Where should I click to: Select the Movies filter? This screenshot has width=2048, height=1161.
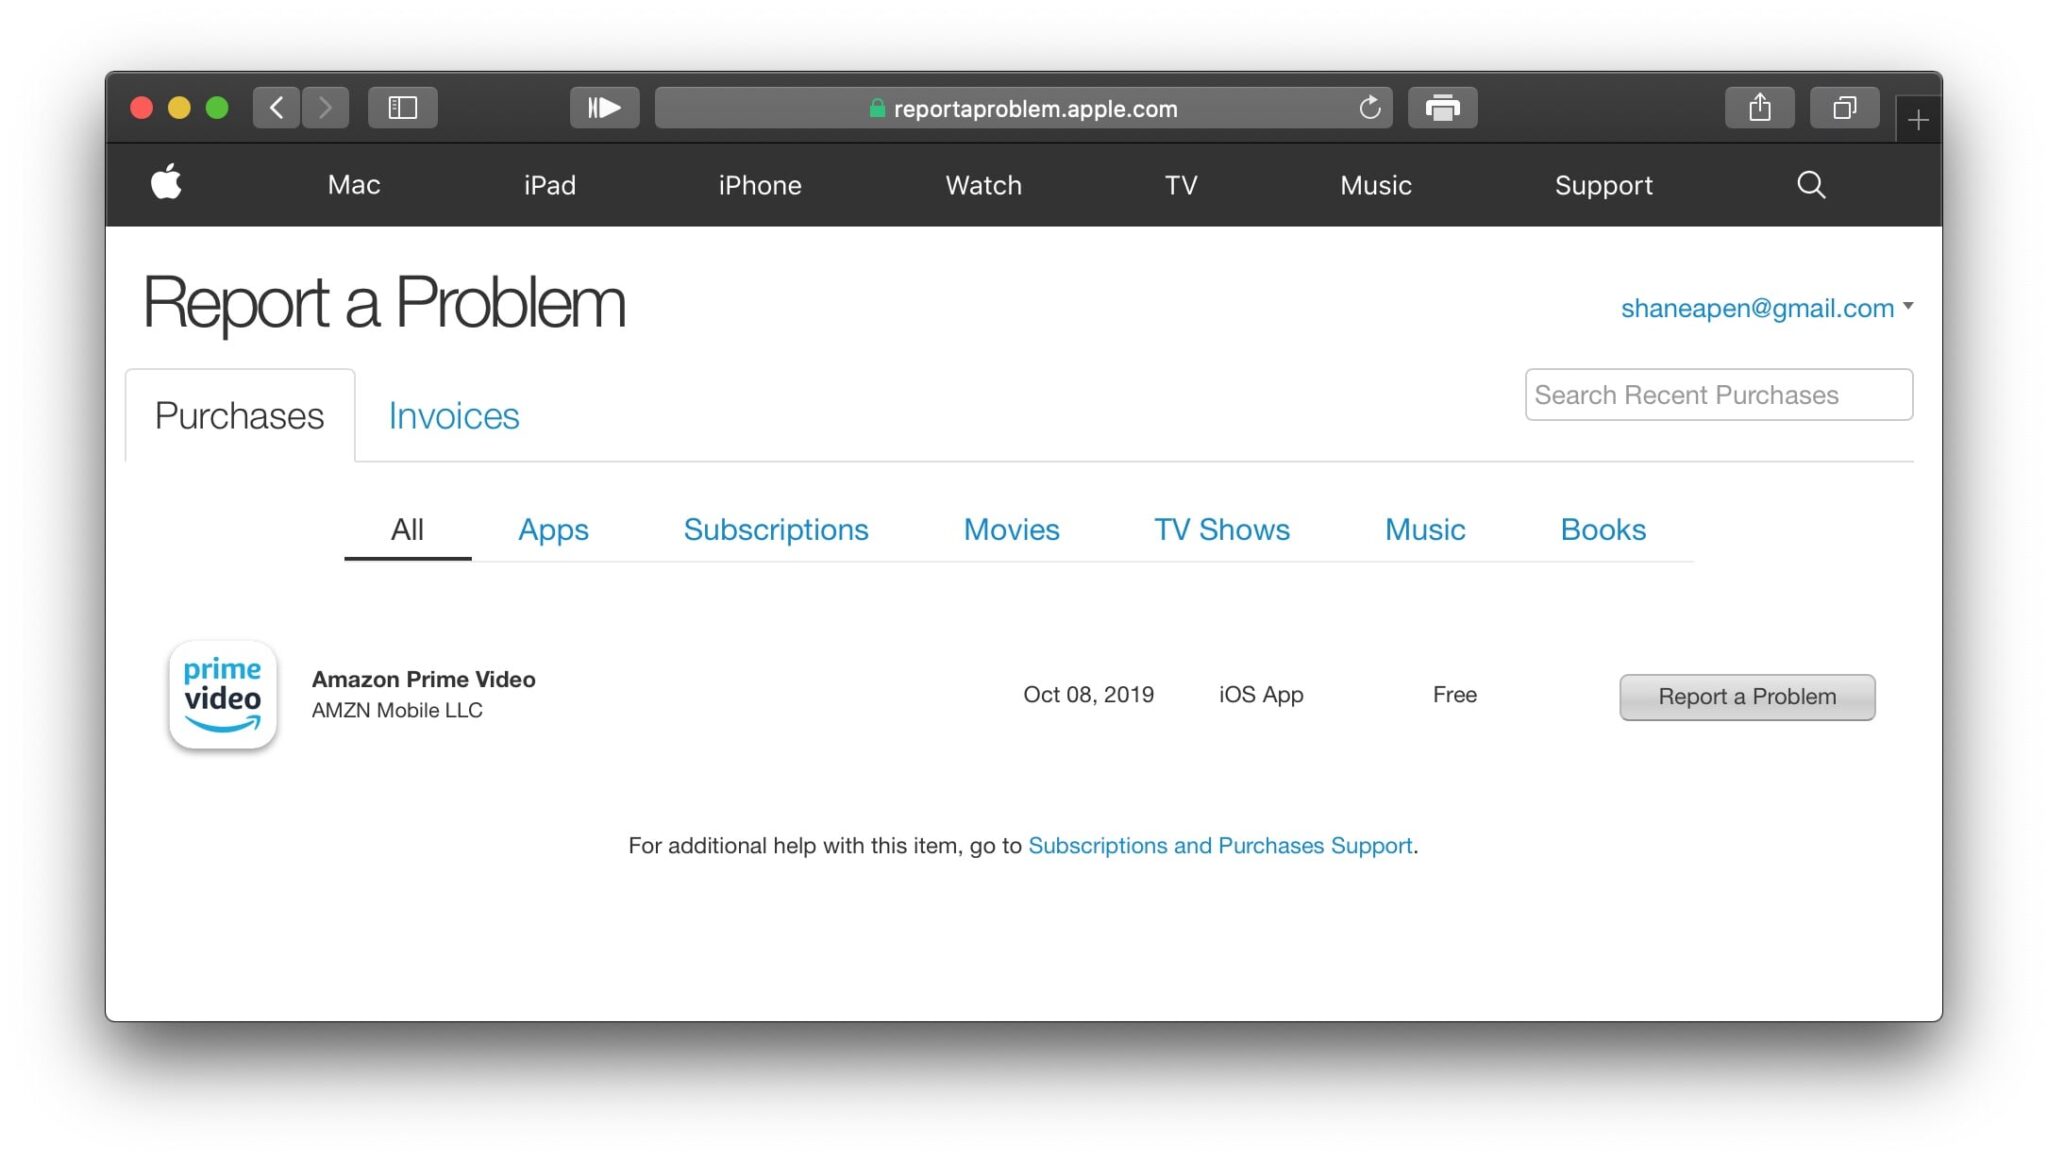pos(1011,530)
